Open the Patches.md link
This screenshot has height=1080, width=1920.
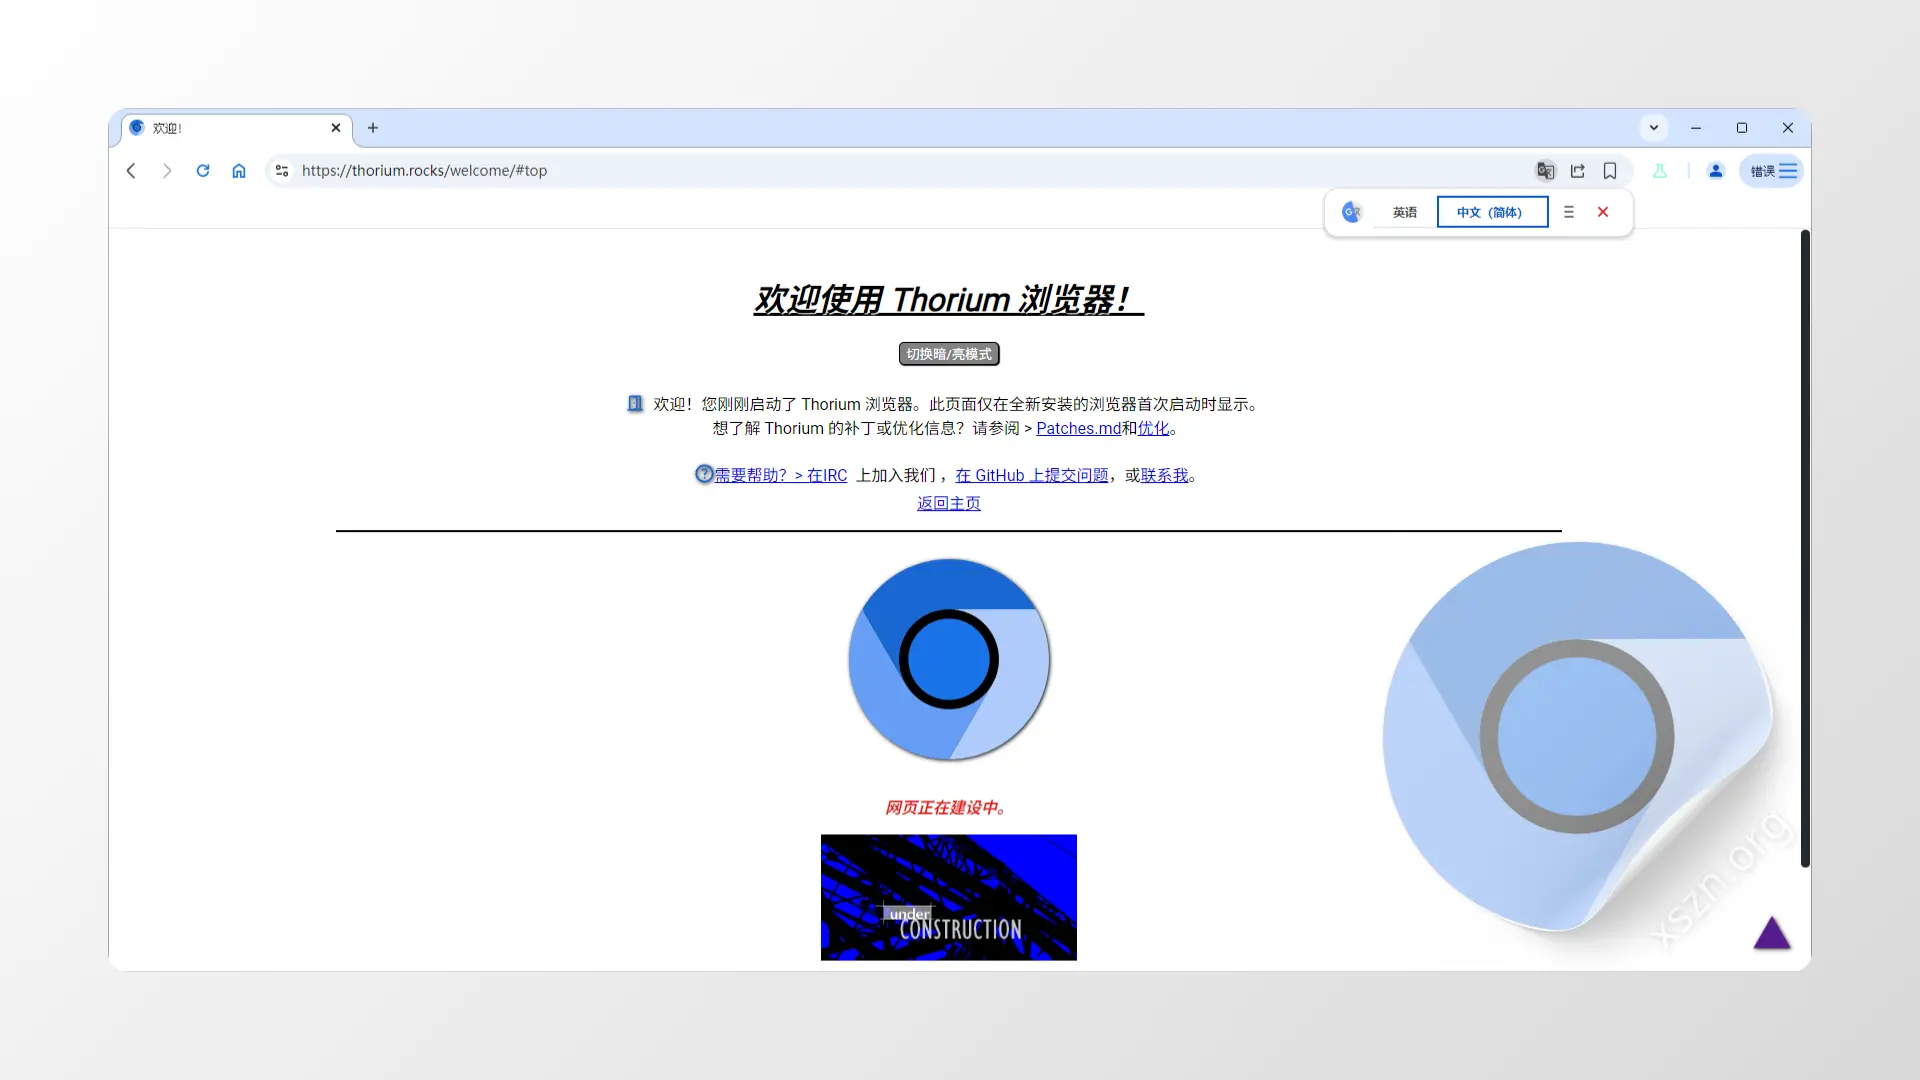pos(1078,428)
